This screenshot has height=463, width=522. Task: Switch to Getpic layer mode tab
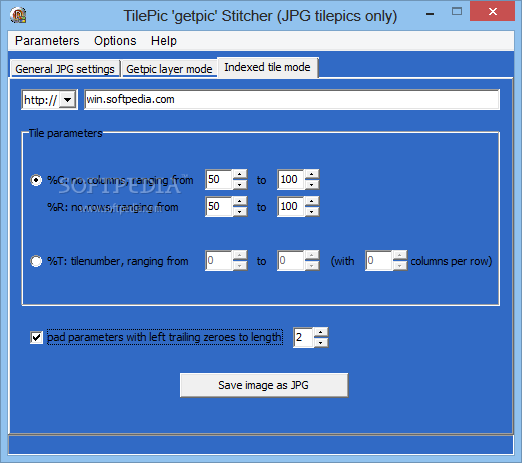click(x=169, y=69)
